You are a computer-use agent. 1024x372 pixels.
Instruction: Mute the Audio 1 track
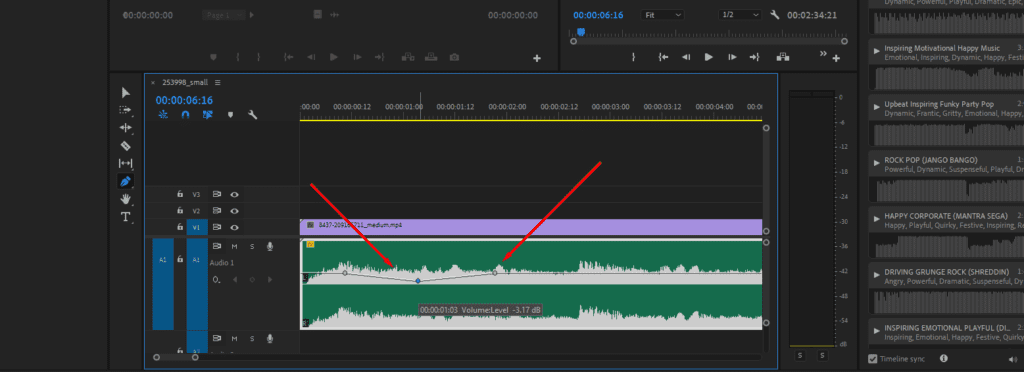pos(234,247)
